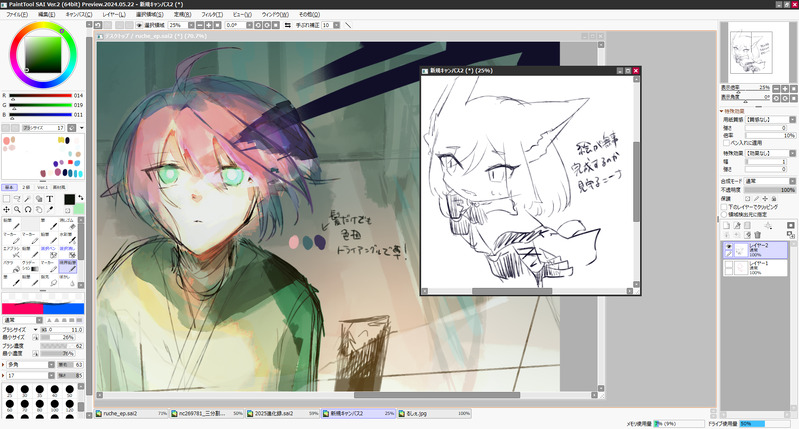This screenshot has height=429, width=799.
Task: Select 領域検出元に指定 radio option
Action: point(724,214)
